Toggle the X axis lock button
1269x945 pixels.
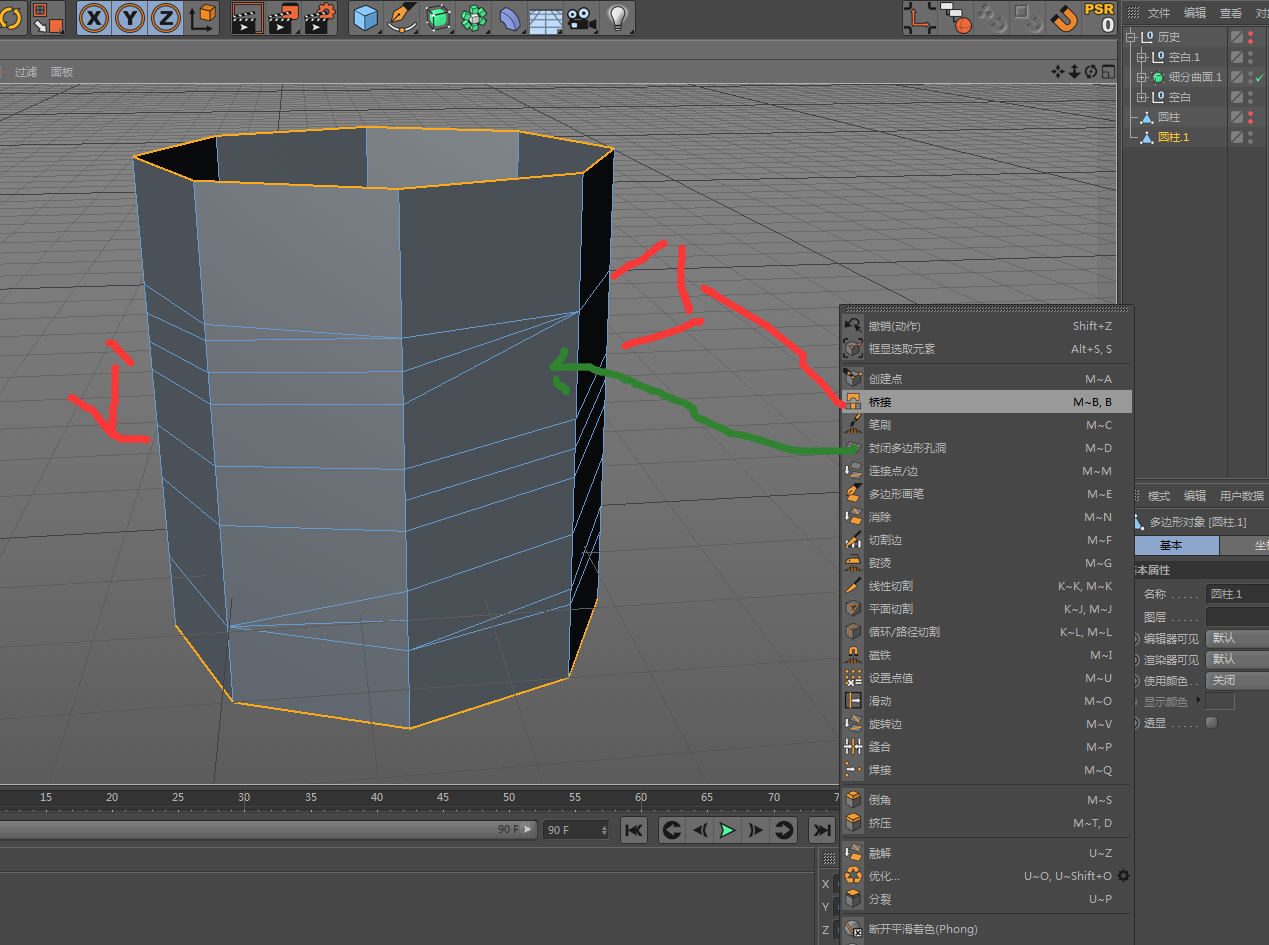click(94, 17)
